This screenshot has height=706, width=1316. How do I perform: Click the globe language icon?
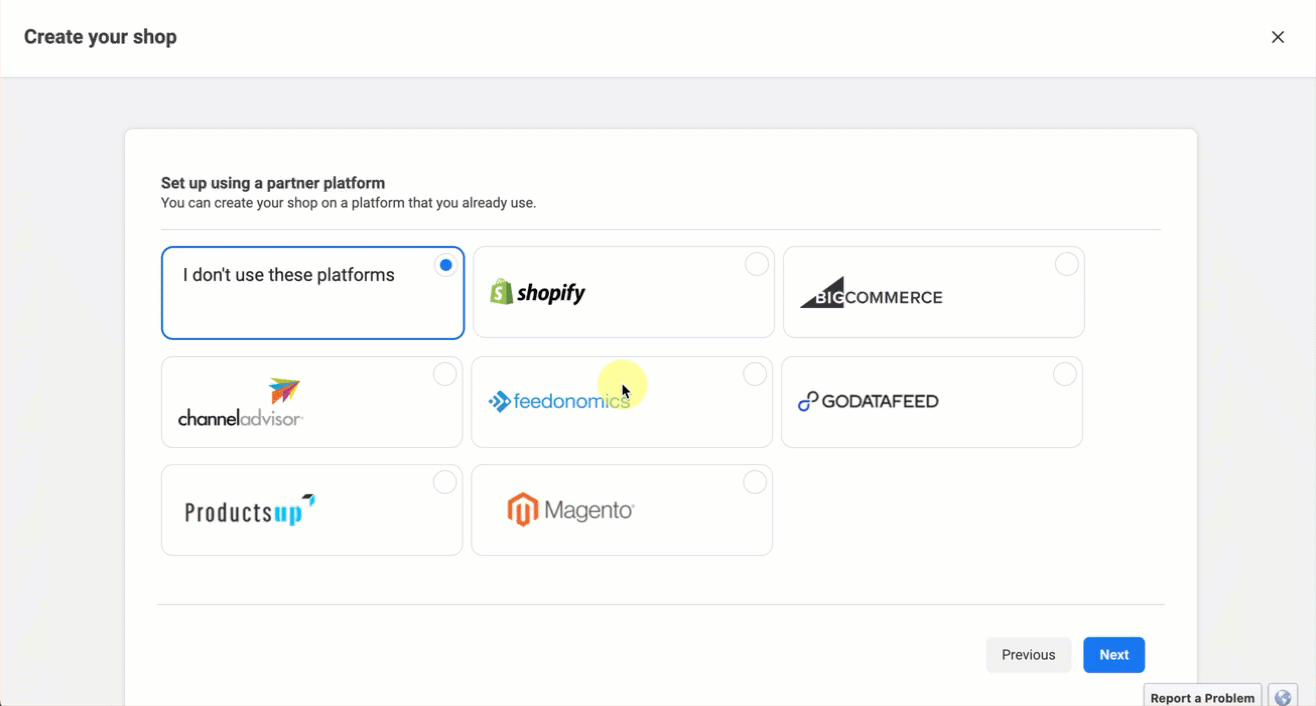[1283, 697]
